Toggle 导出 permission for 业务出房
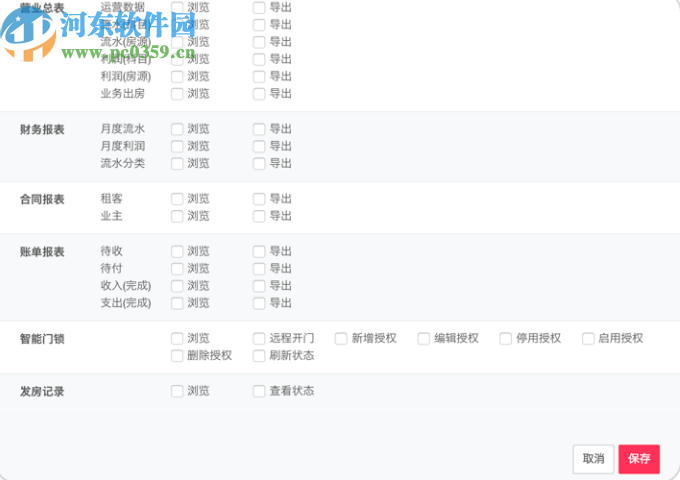 [259, 94]
